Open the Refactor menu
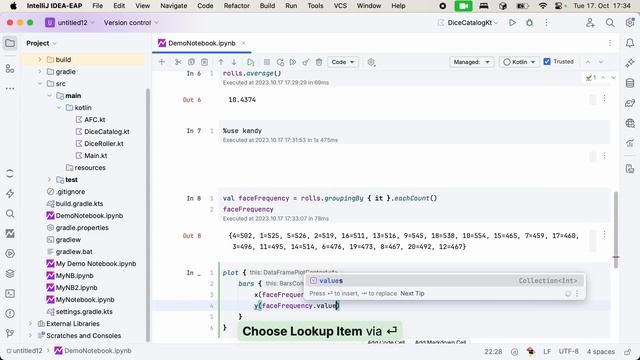Viewport: 640px width, 360px height. (236, 6)
